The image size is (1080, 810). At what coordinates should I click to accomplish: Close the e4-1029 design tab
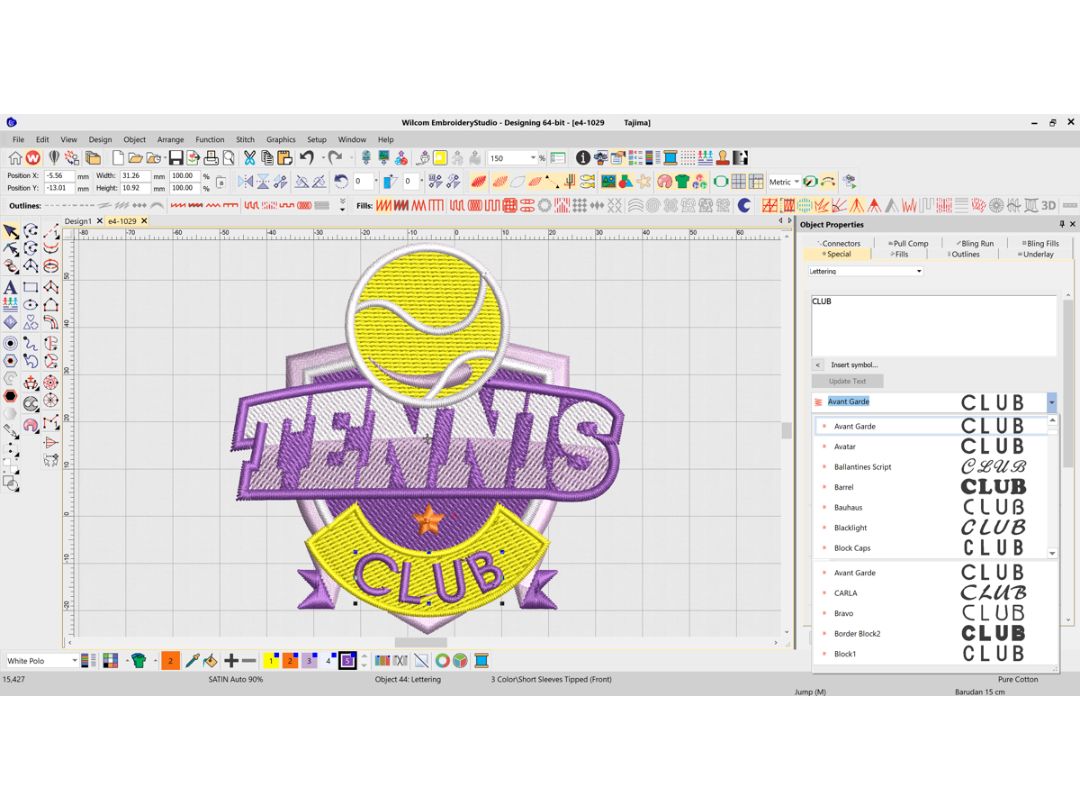[144, 221]
